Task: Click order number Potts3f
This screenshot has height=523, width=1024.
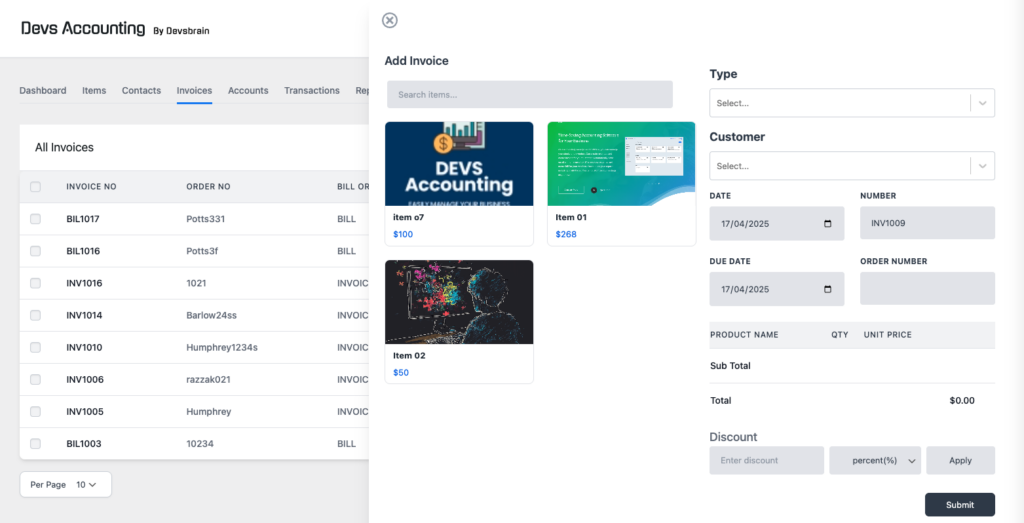Action: tap(202, 251)
